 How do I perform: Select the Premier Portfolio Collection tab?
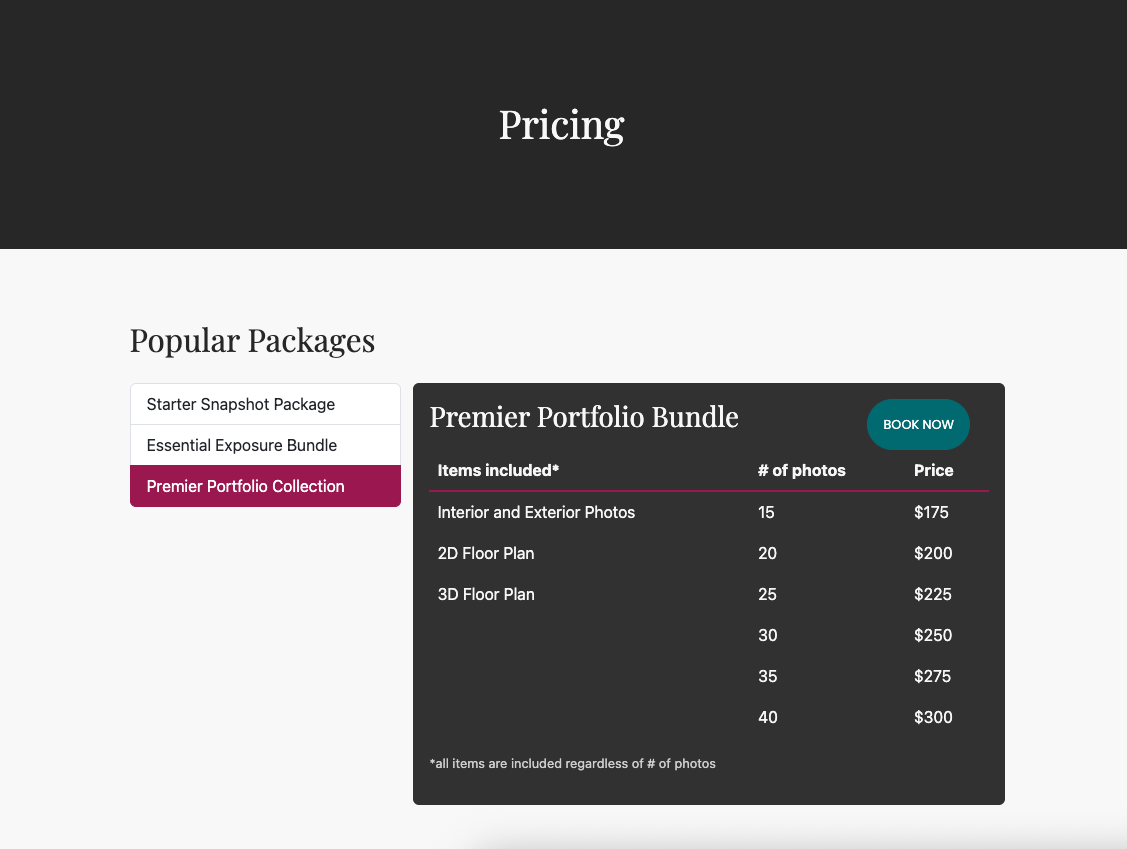pyautogui.click(x=265, y=486)
